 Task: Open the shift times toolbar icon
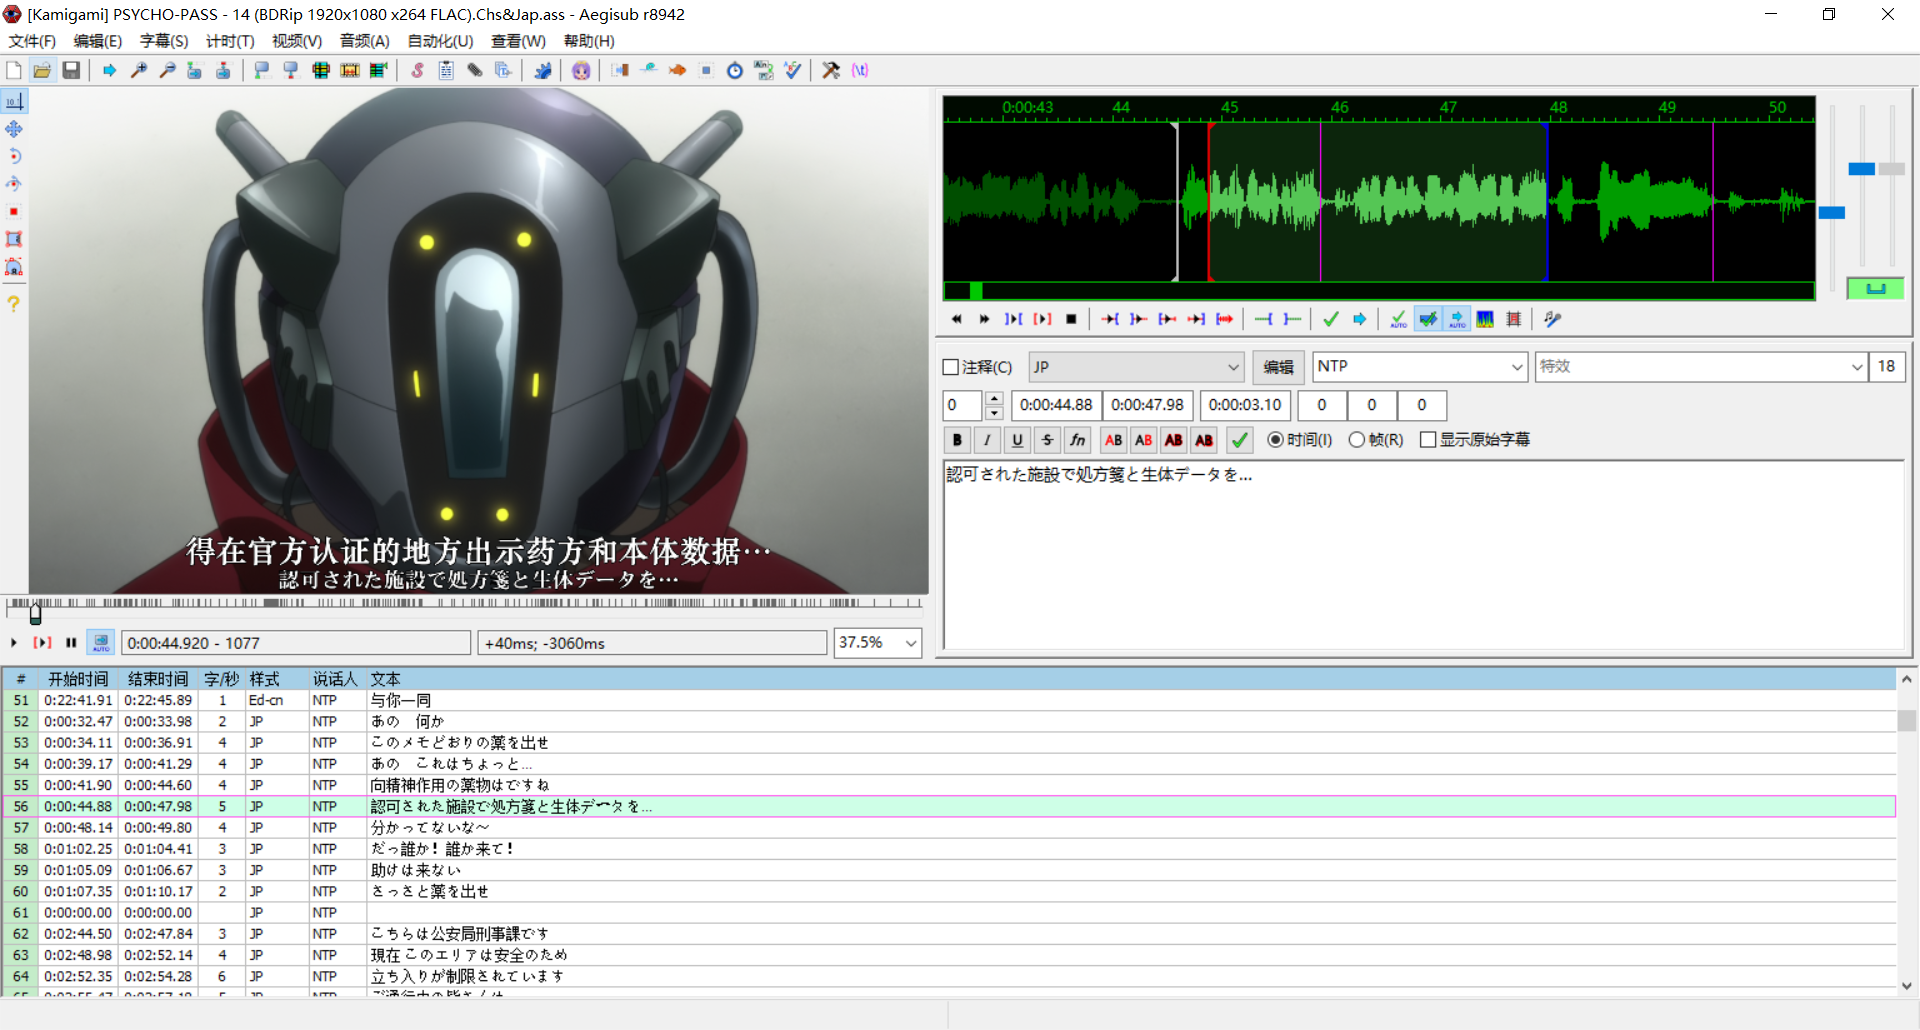click(619, 70)
